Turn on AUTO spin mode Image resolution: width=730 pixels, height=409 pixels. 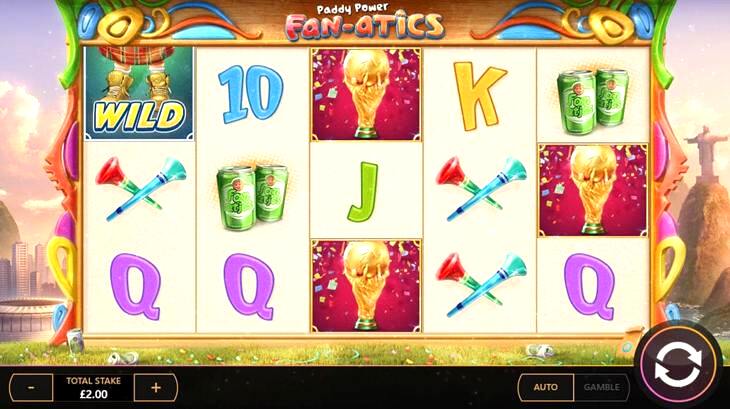point(546,387)
